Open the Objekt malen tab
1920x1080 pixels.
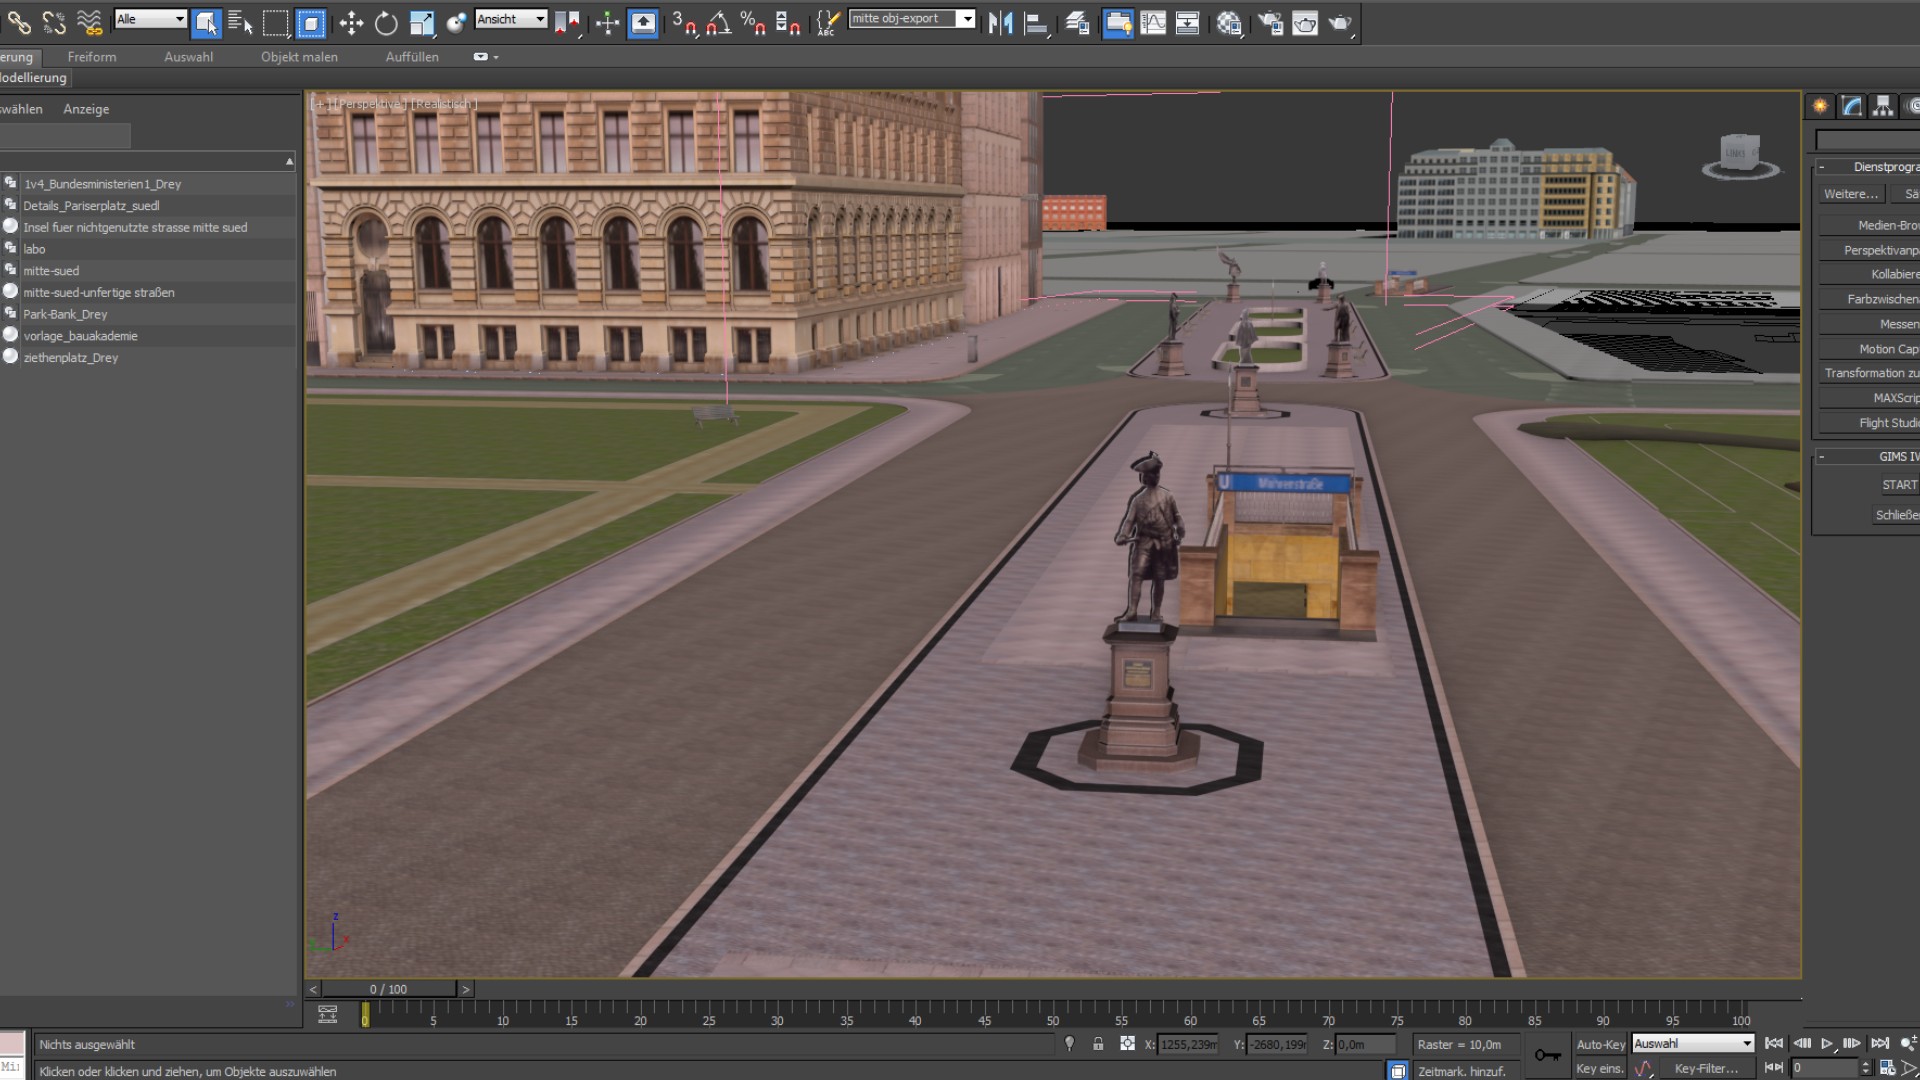[299, 57]
